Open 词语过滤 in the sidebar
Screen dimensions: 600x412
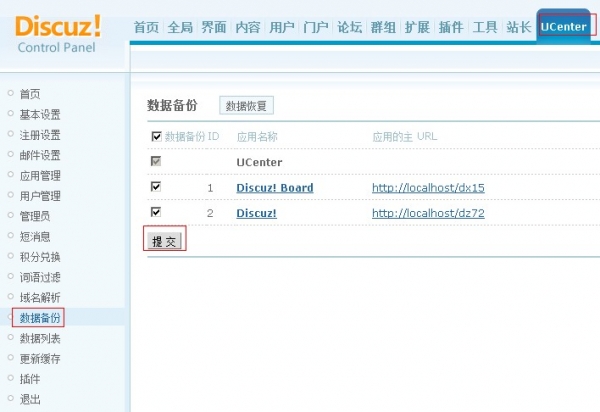tap(40, 277)
